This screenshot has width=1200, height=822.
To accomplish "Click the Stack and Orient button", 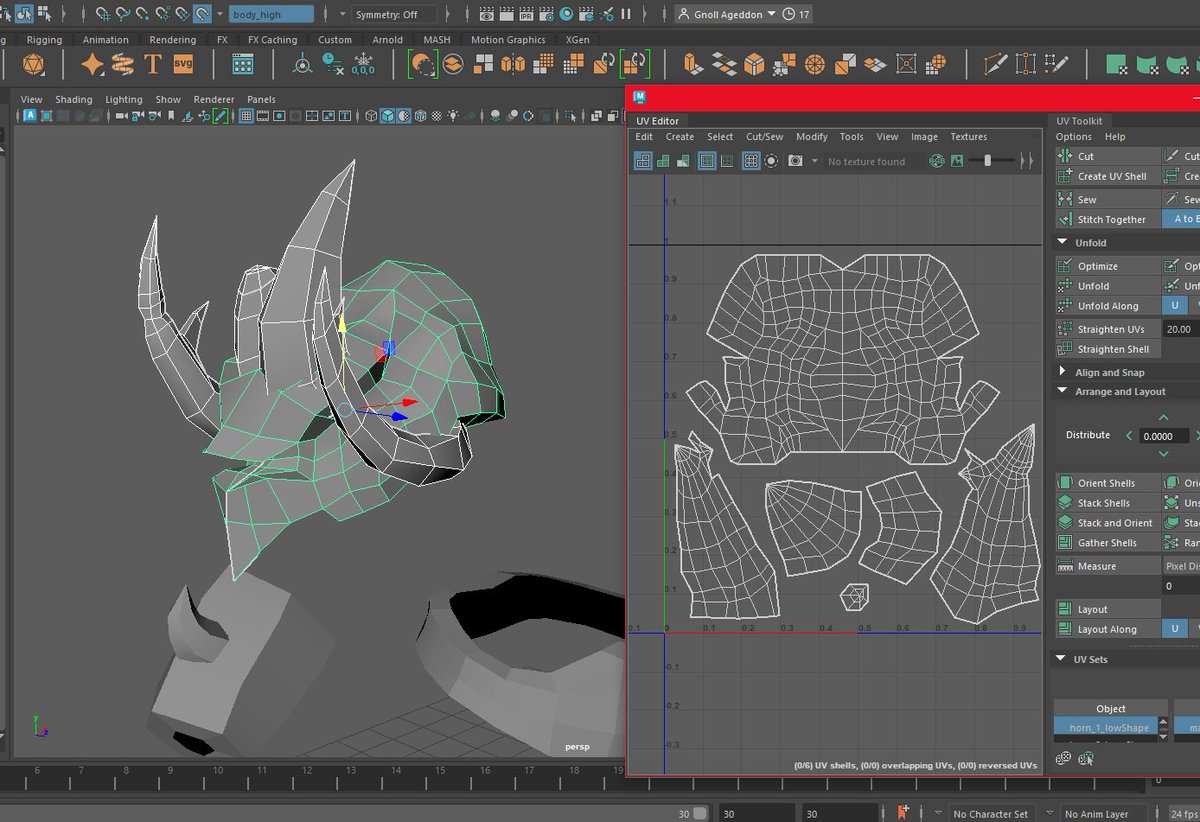I will pyautogui.click(x=1108, y=523).
